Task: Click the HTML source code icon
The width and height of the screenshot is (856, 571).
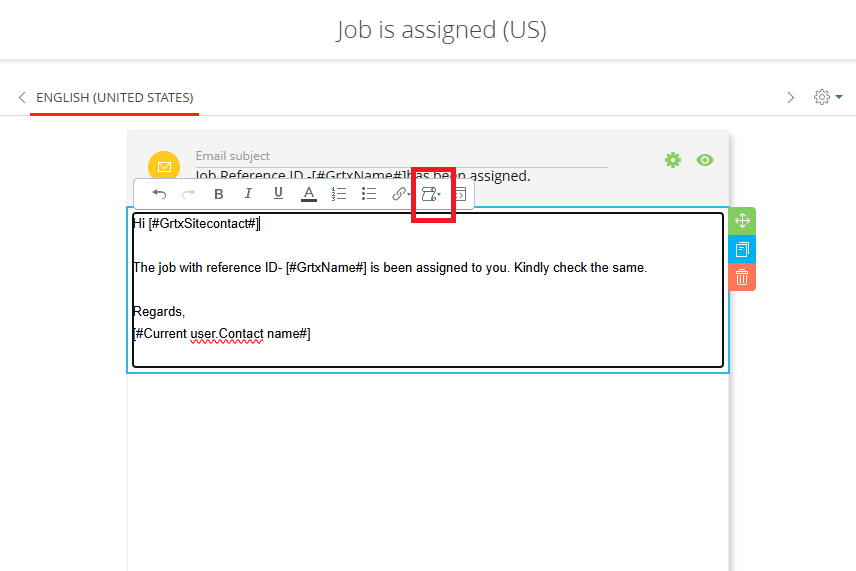Action: tap(460, 194)
